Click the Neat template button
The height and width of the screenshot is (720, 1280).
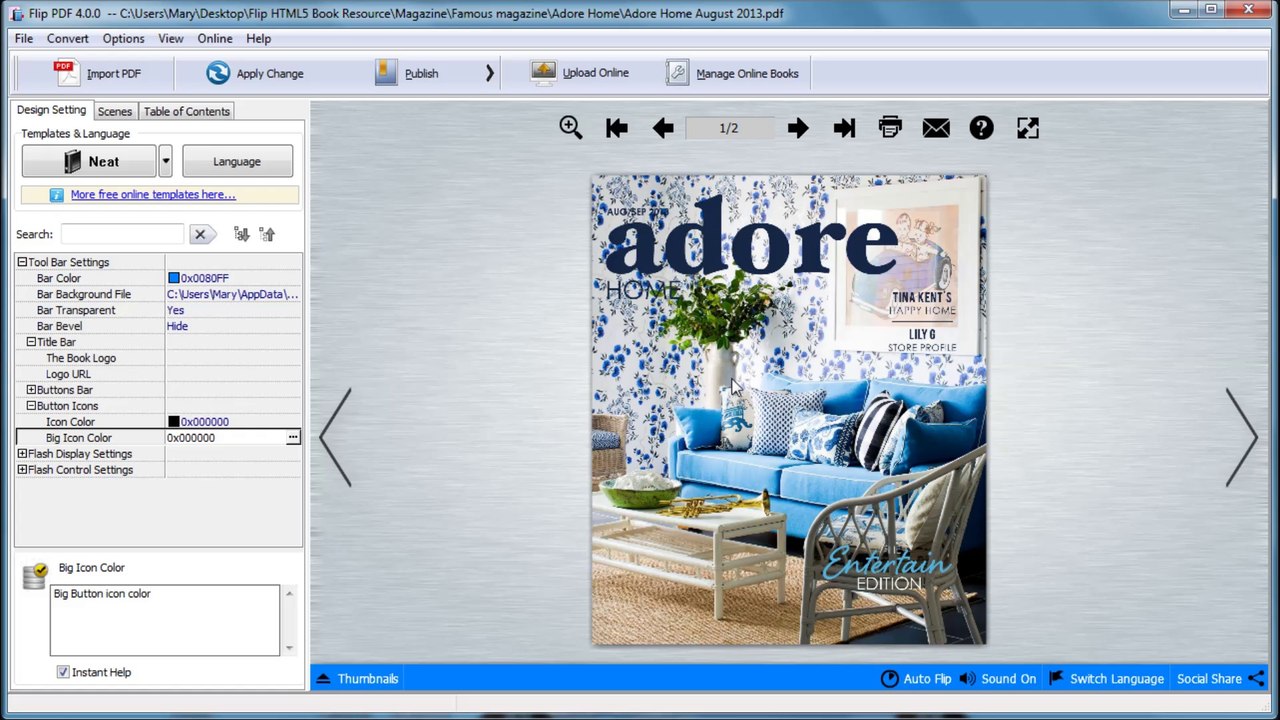point(89,161)
